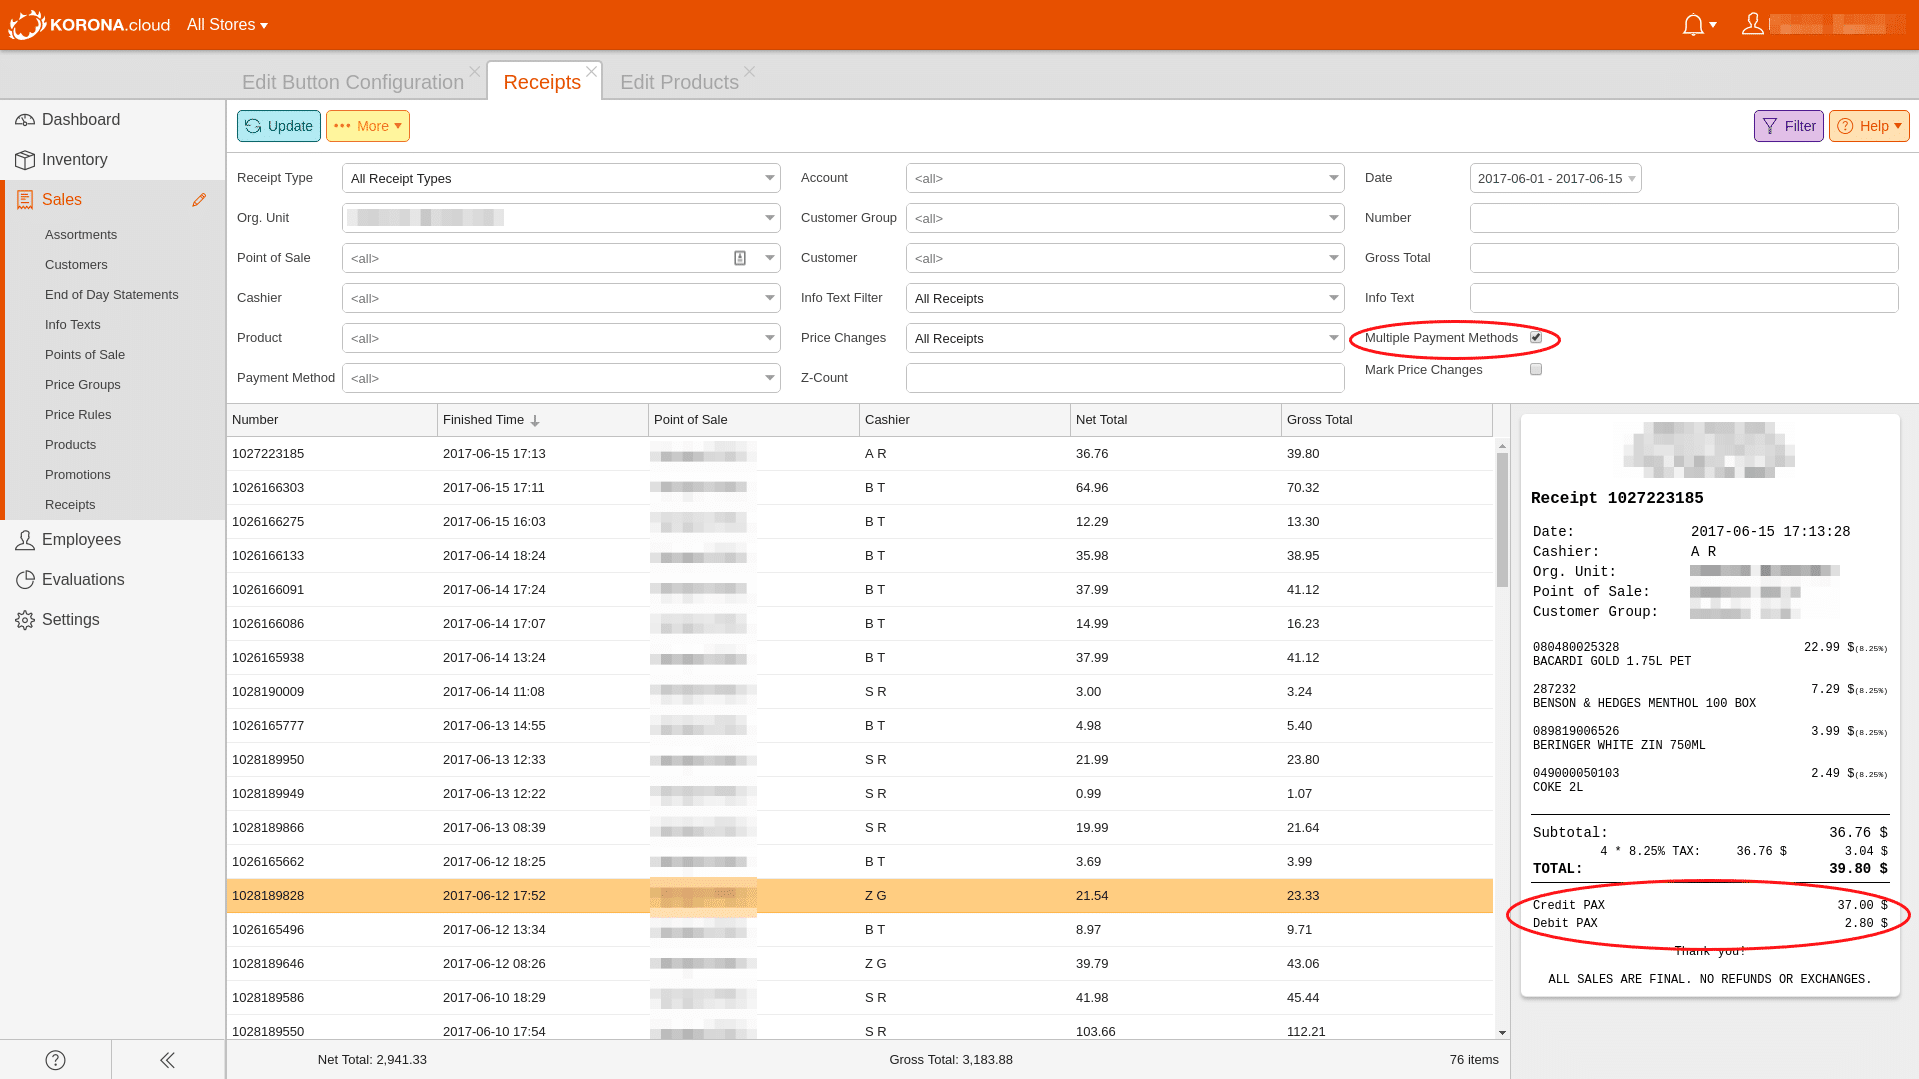Click the Sales receipt icon
This screenshot has width=1919, height=1079.
pyautogui.click(x=25, y=200)
